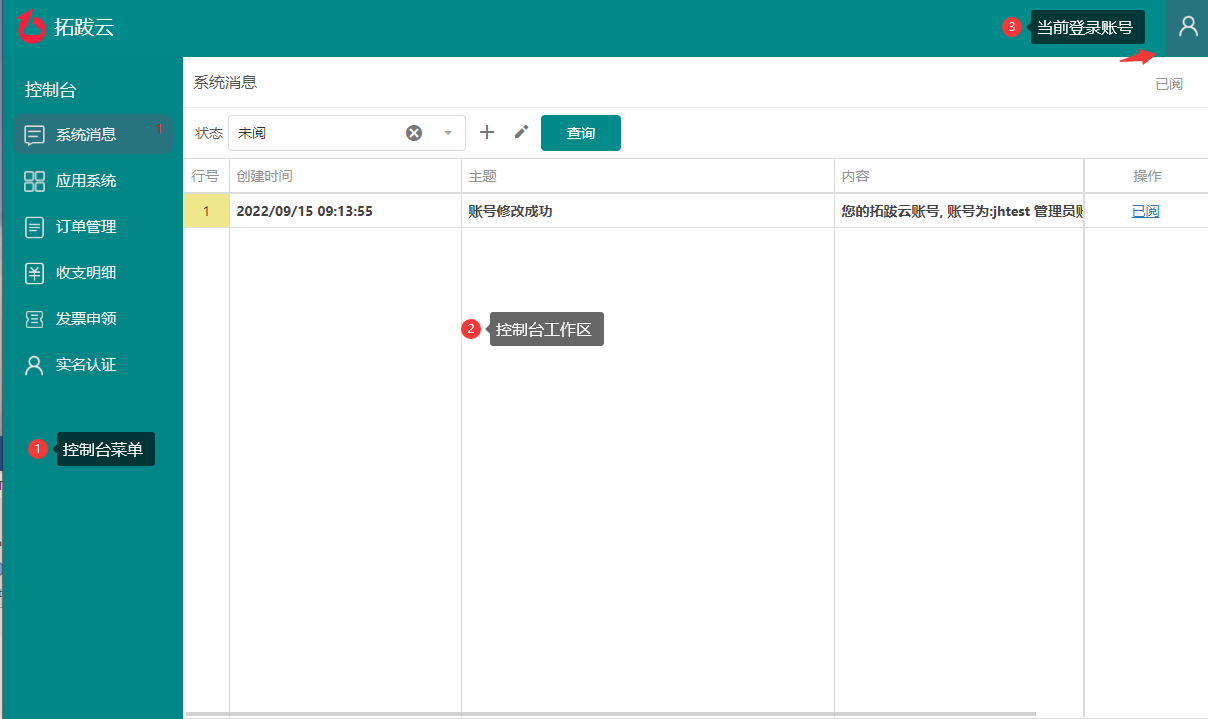This screenshot has width=1208, height=719.
Task: Click the 订单管理 document icon
Action: pyautogui.click(x=35, y=227)
